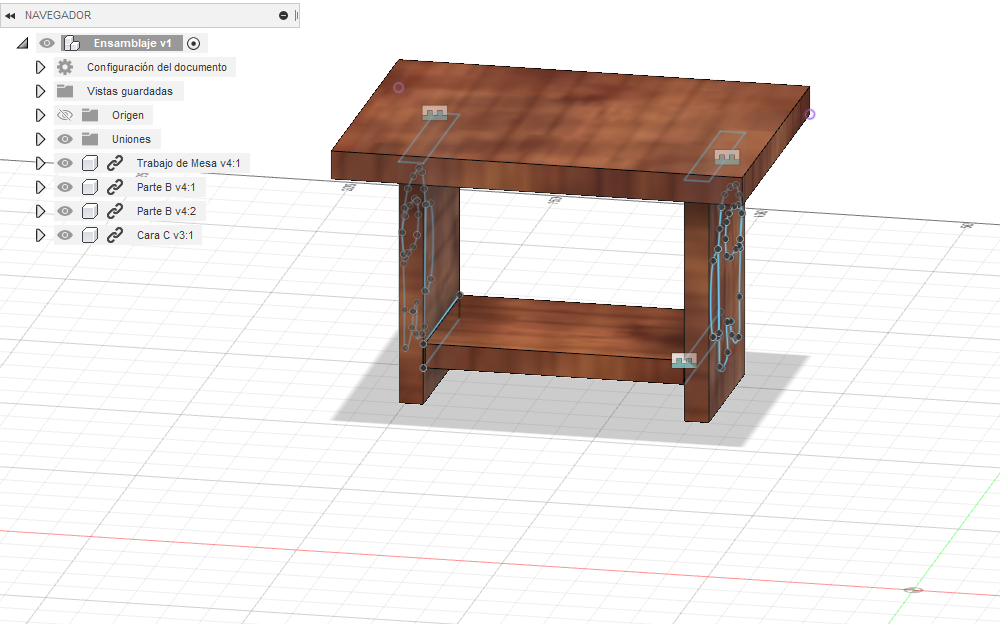Click the purple circle point at tabletop right corner
The width and height of the screenshot is (1000, 624).
pyautogui.click(x=810, y=114)
